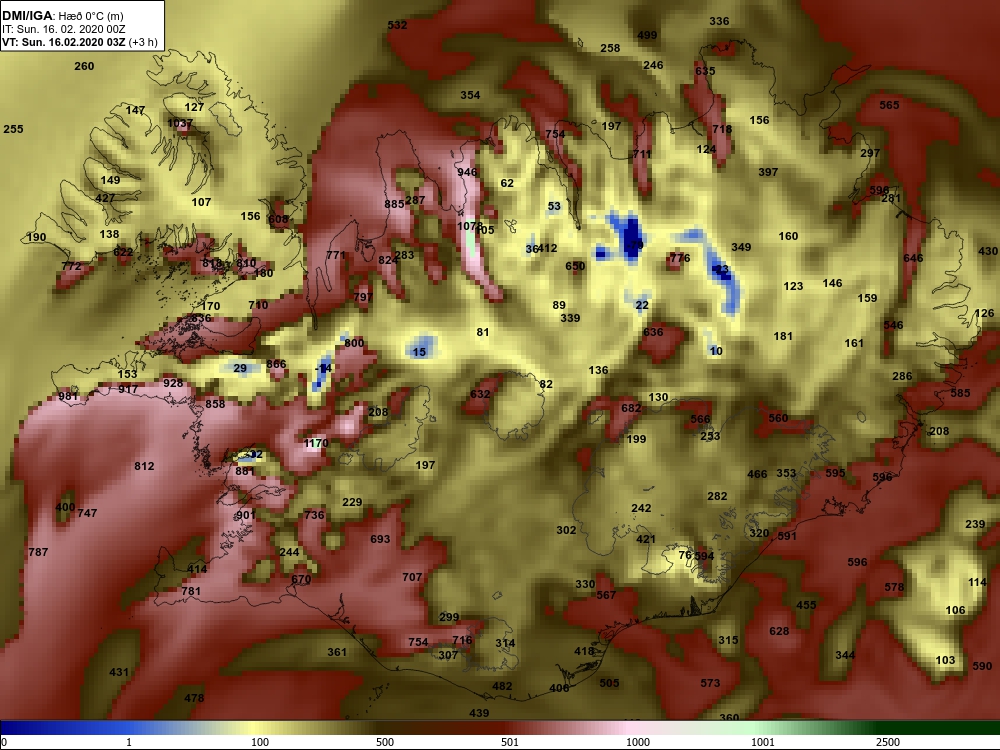Click the map value '646'

click(x=913, y=258)
